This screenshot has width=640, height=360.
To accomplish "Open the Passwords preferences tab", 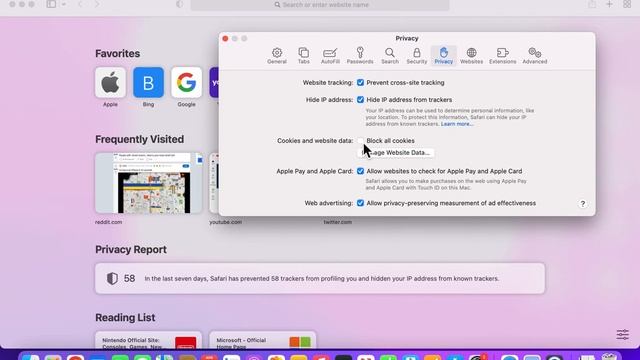I will coord(360,56).
